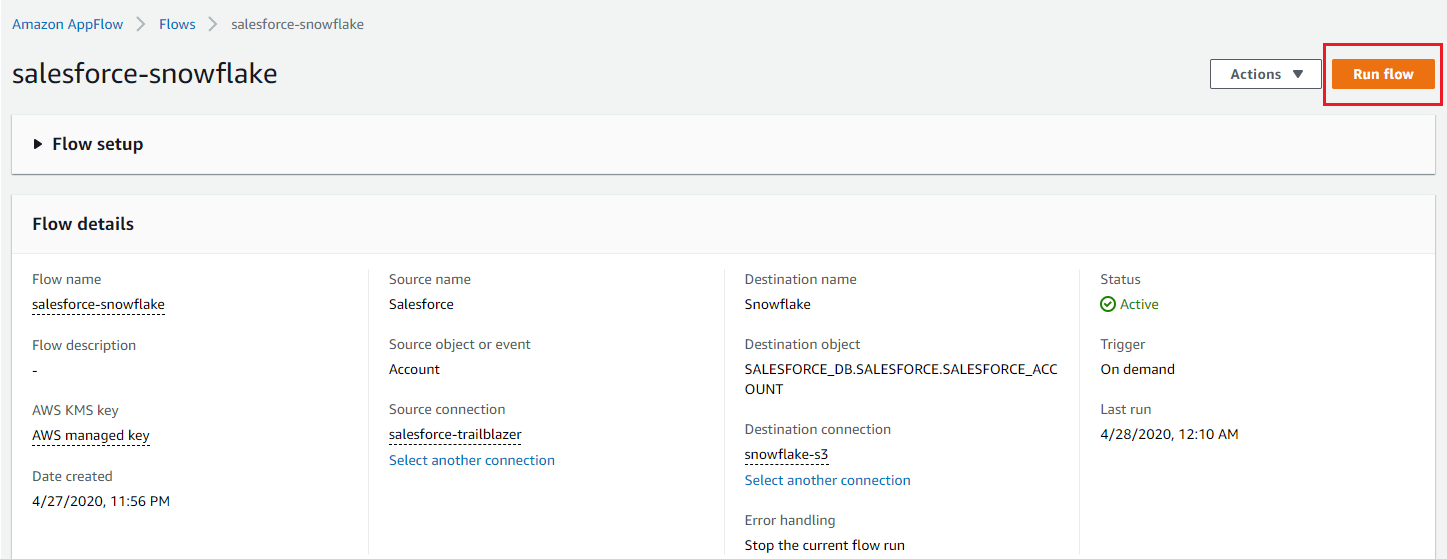The image size is (1447, 559).
Task: Click the AWS managed key value
Action: point(91,435)
